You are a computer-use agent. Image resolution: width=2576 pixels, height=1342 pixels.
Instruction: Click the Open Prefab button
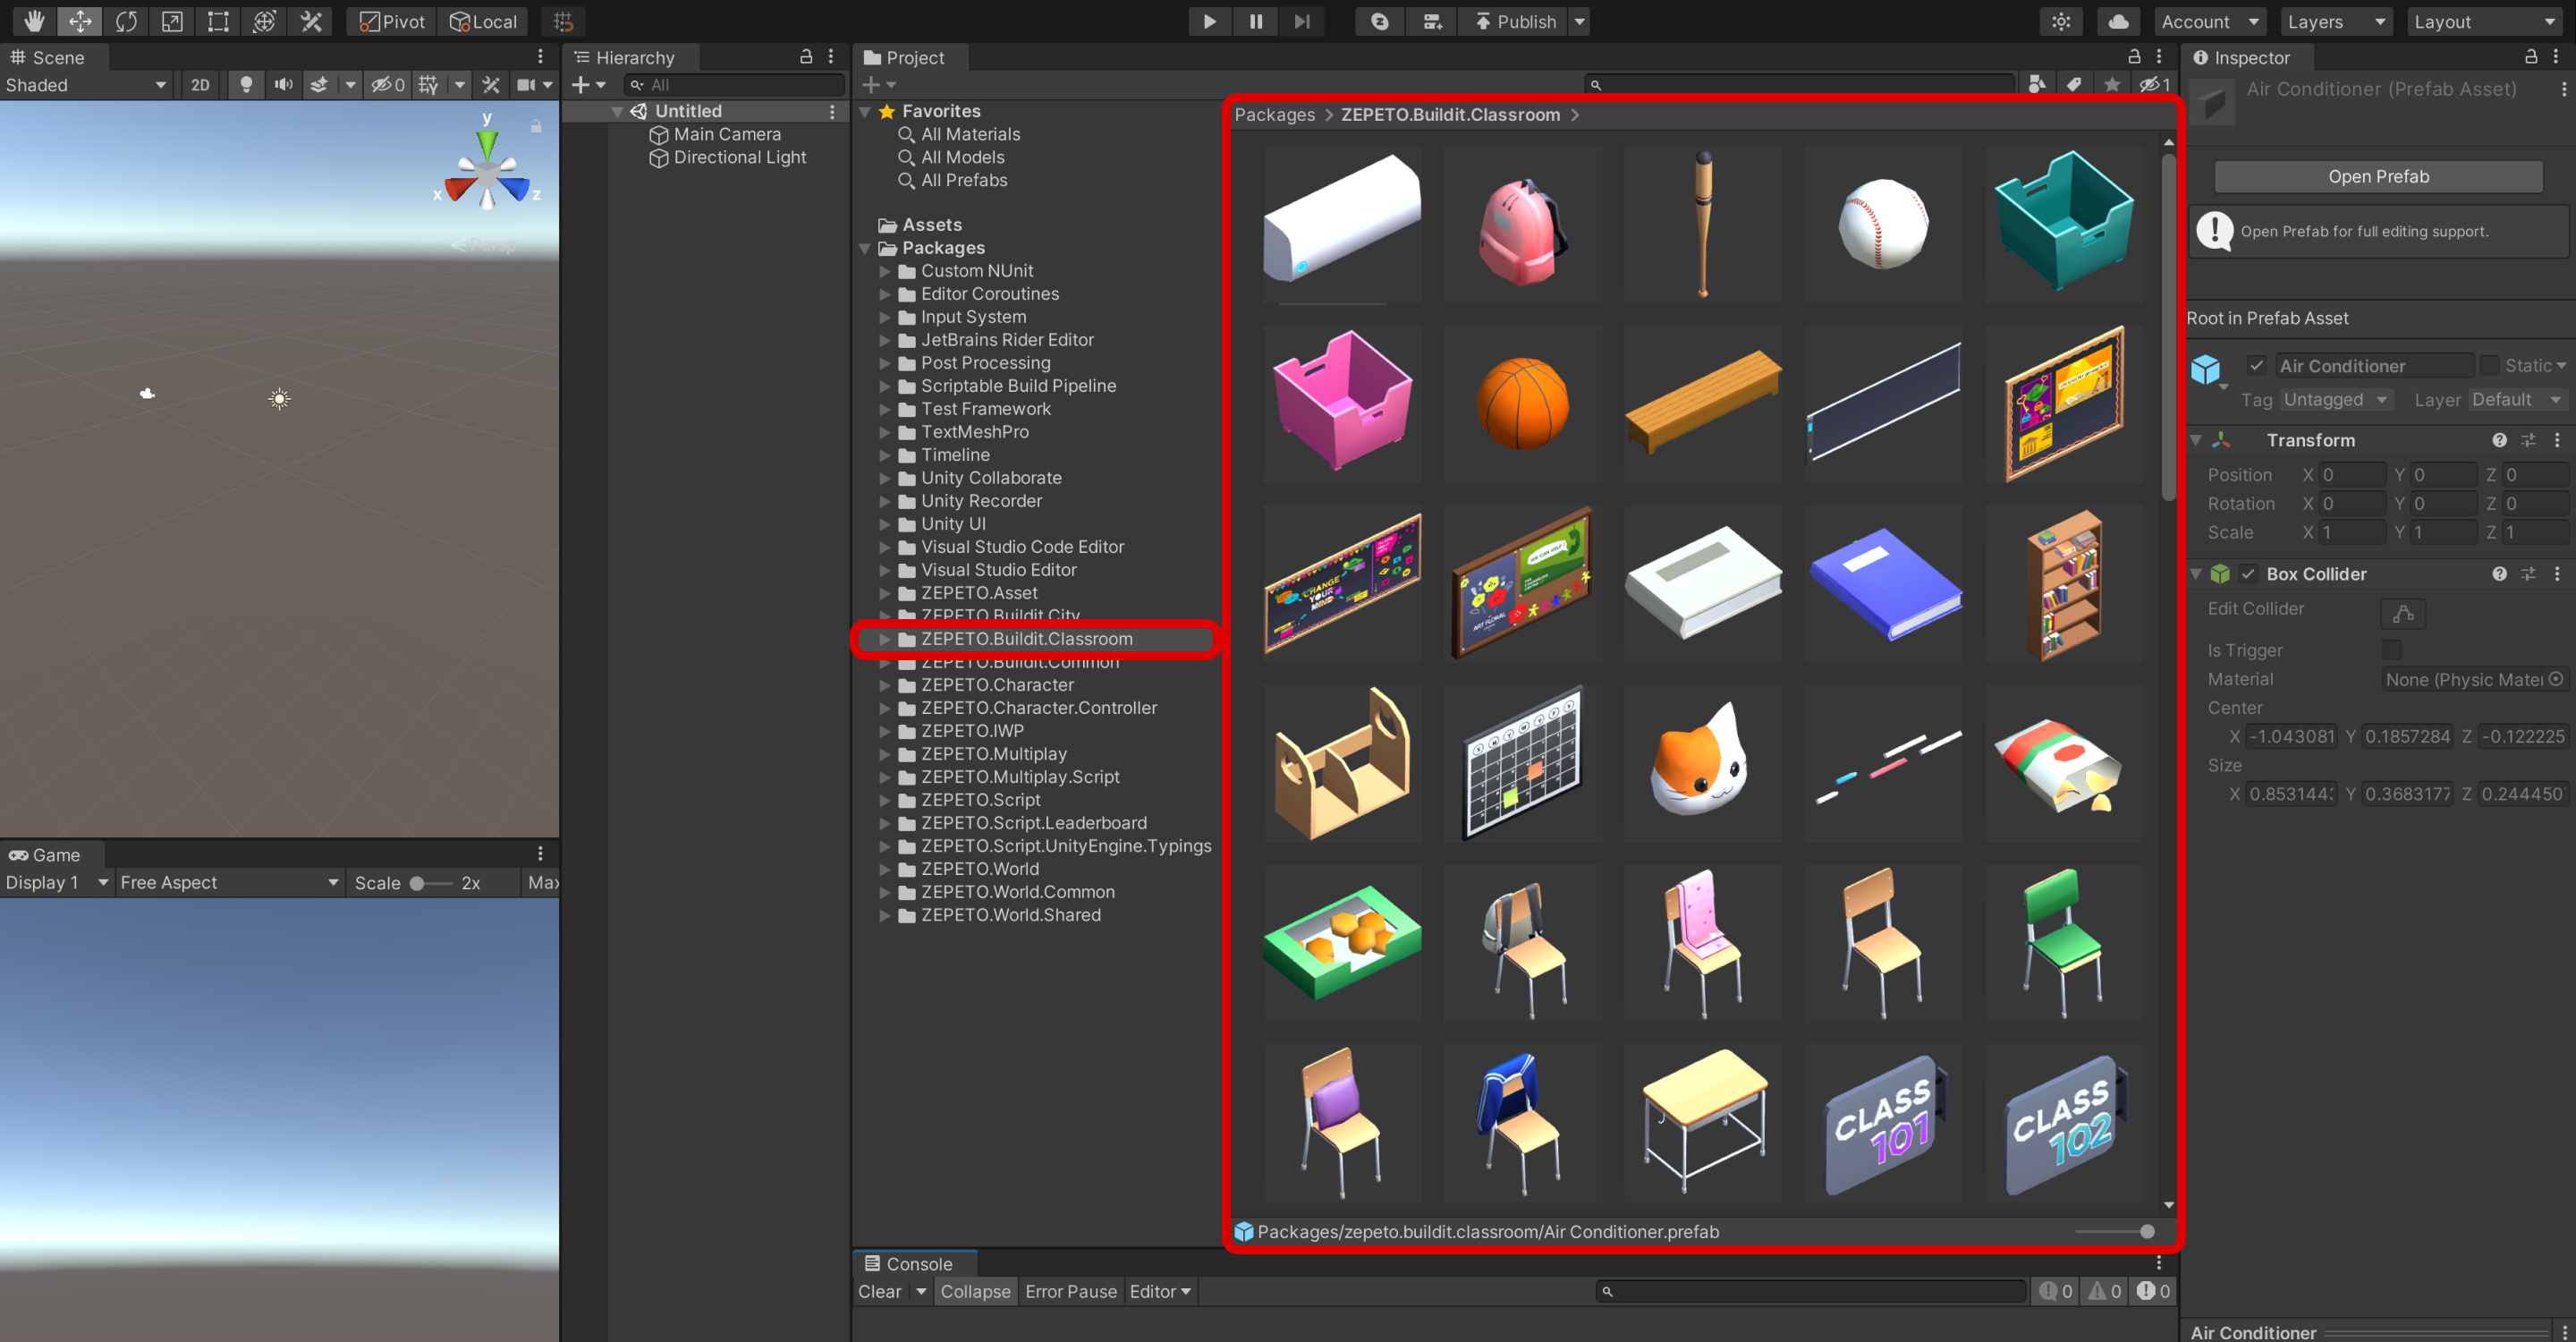pyautogui.click(x=2377, y=176)
